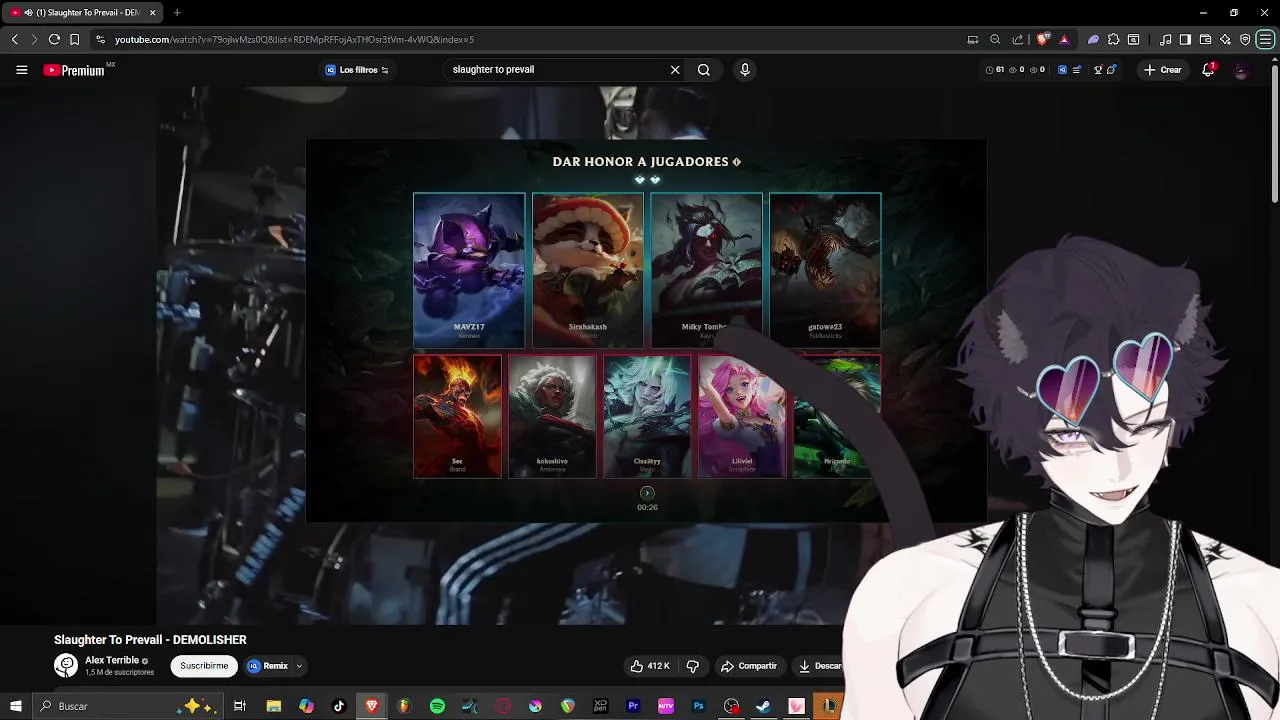1280x720 pixels.
Task: Open a new browser tab with plus
Action: (x=177, y=12)
